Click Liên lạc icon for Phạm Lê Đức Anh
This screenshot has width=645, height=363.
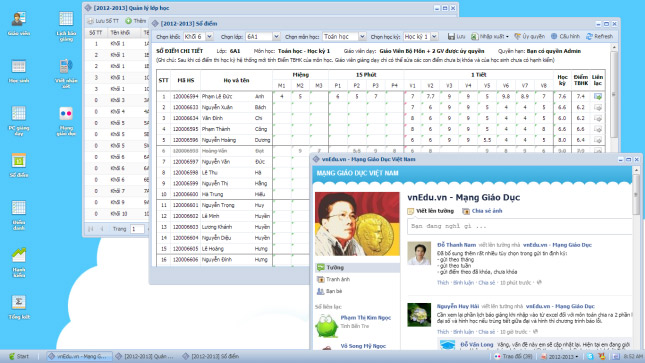(x=598, y=96)
